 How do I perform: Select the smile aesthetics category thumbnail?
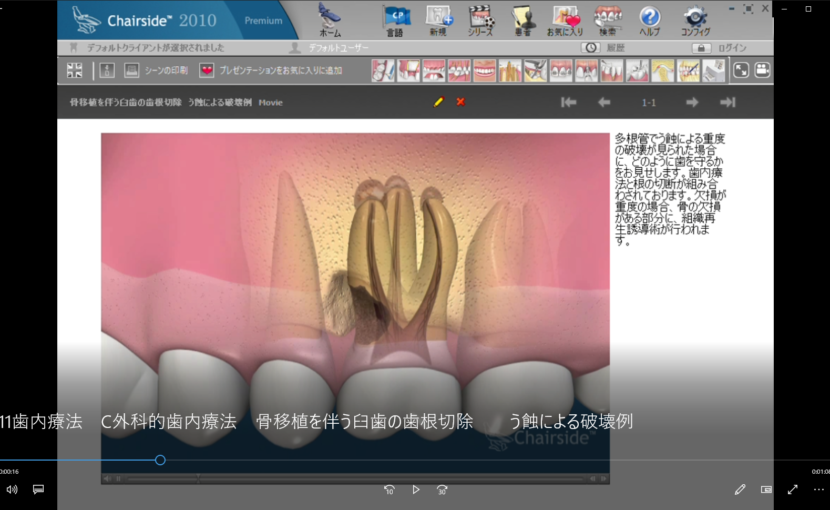(x=484, y=70)
